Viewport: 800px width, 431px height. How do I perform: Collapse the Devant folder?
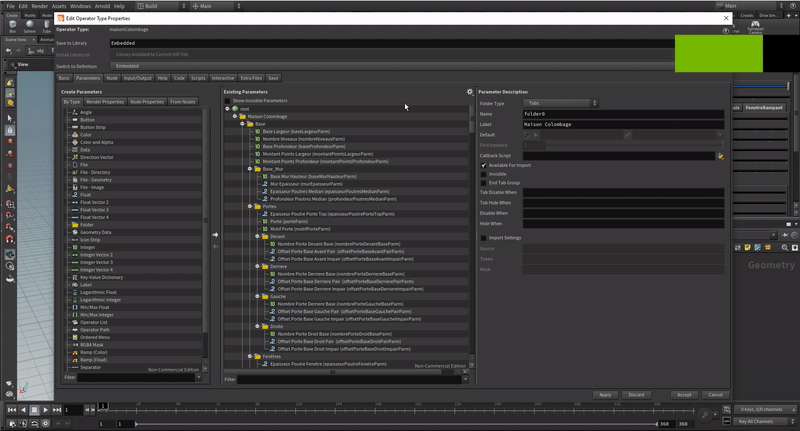[258, 236]
